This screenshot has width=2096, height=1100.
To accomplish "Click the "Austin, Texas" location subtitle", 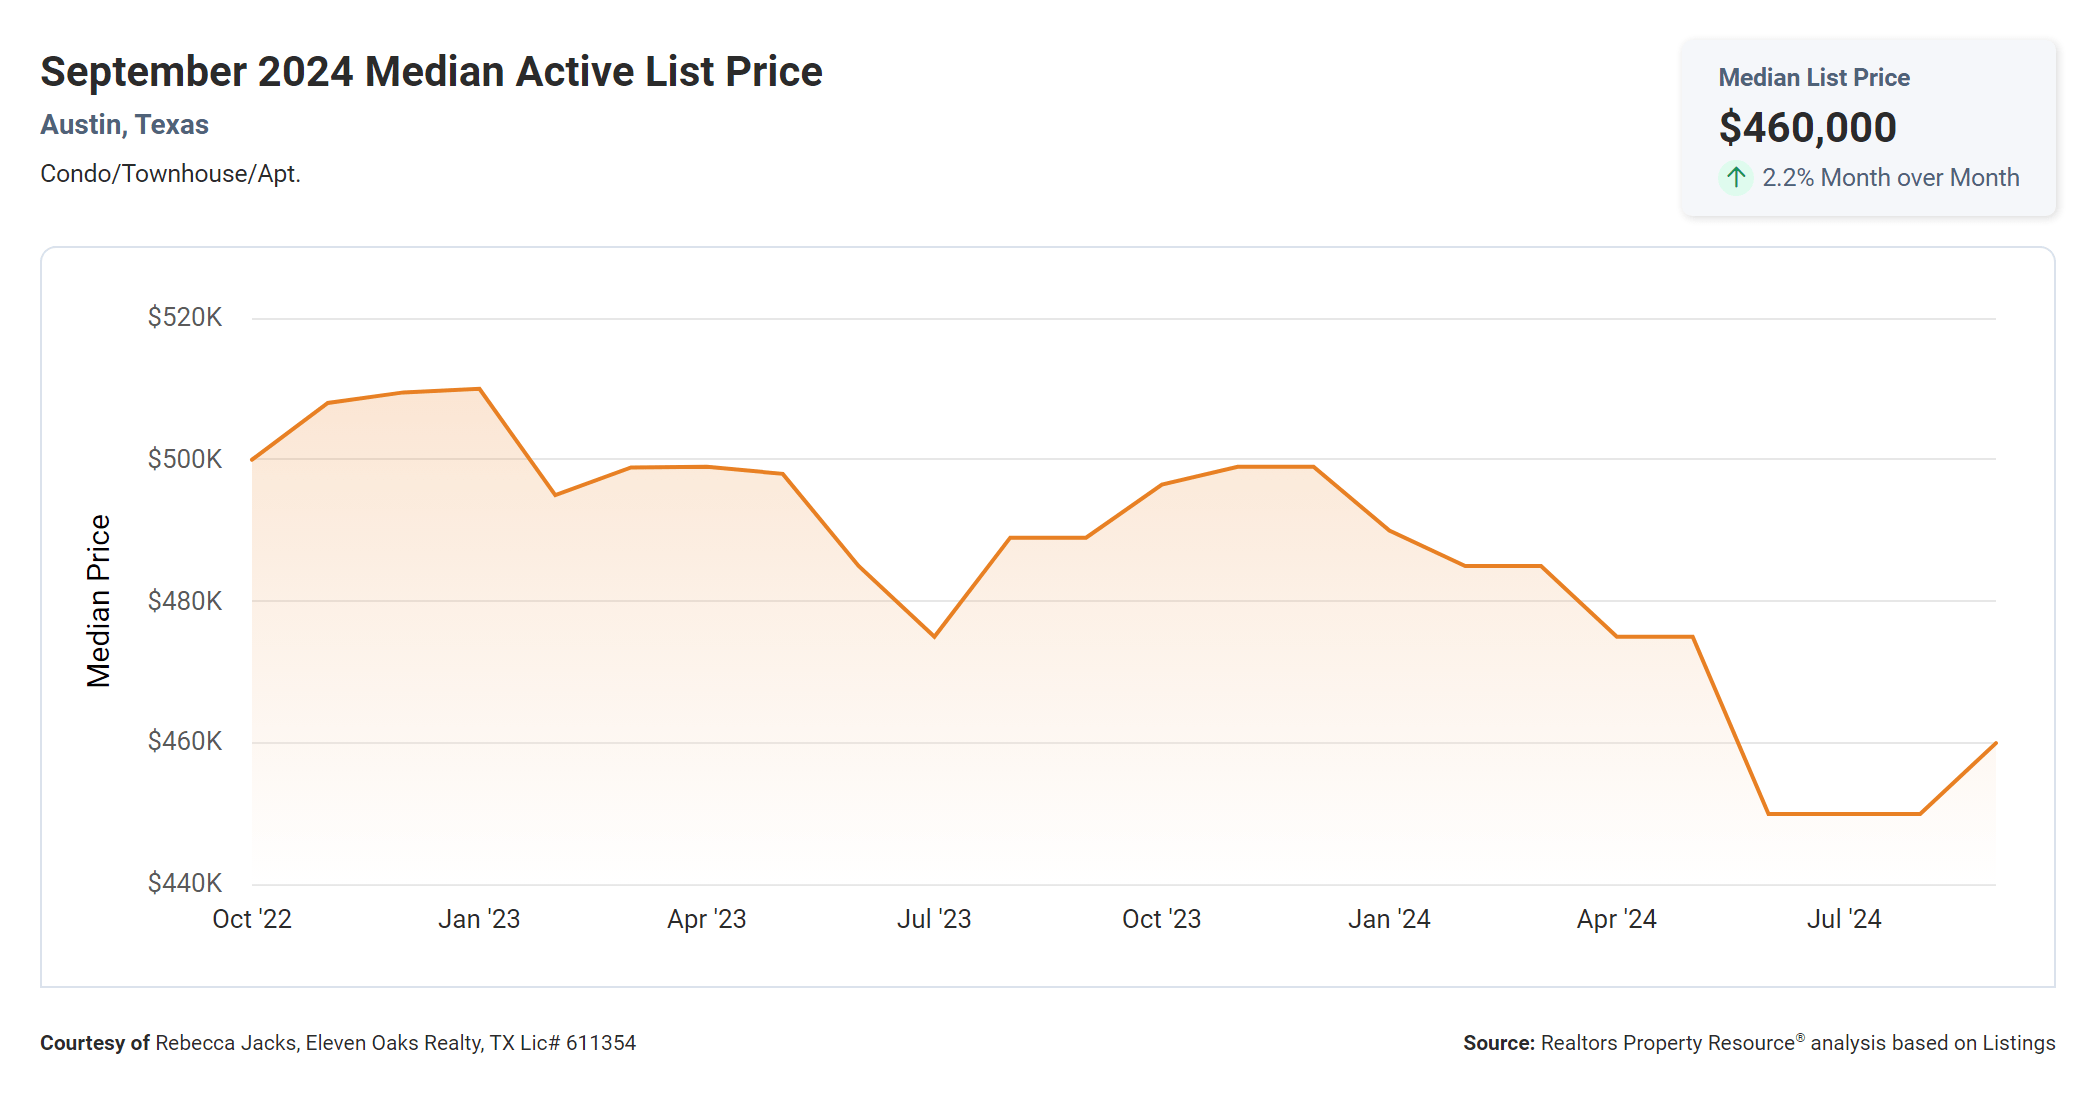I will click(x=124, y=125).
